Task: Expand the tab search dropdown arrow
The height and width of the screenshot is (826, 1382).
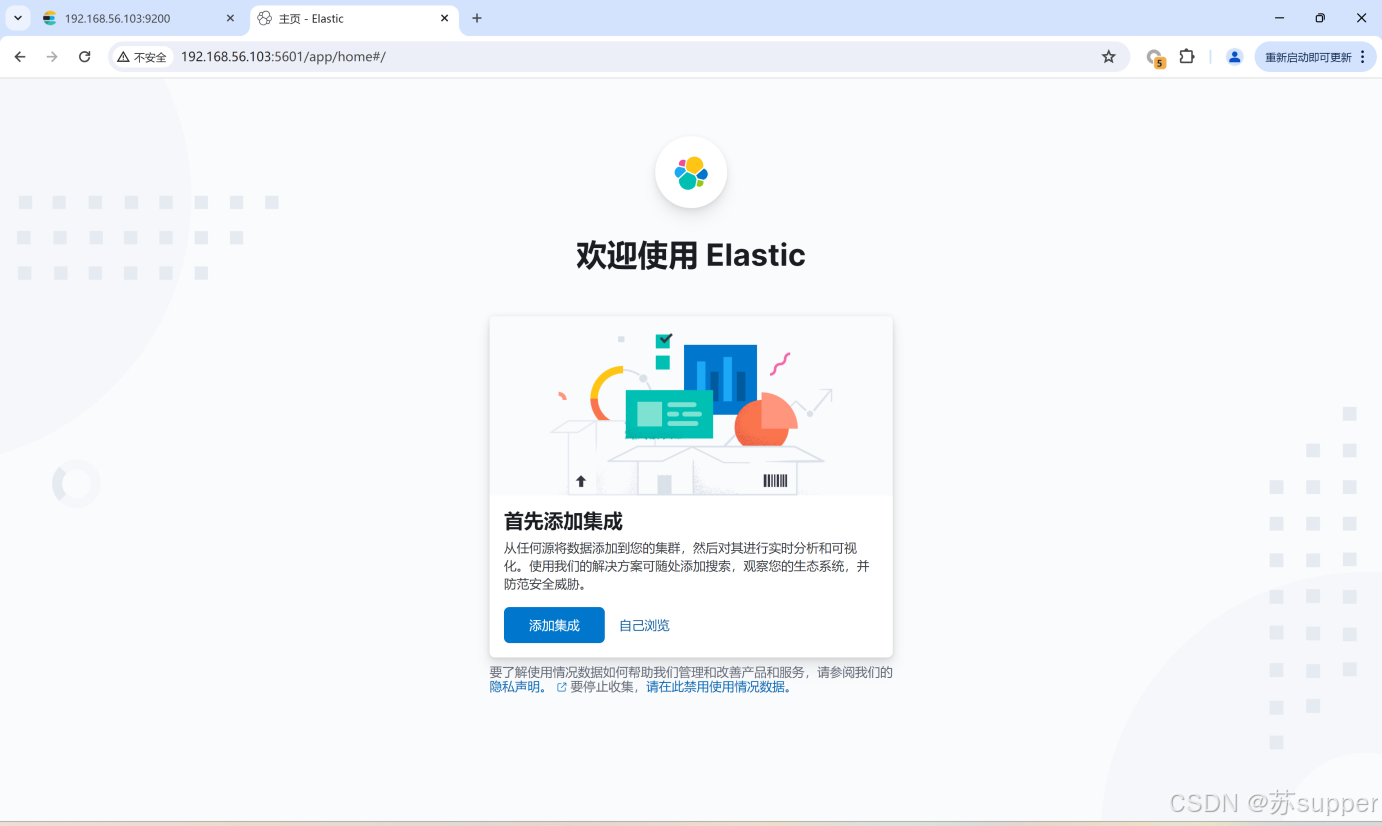Action: point(18,18)
